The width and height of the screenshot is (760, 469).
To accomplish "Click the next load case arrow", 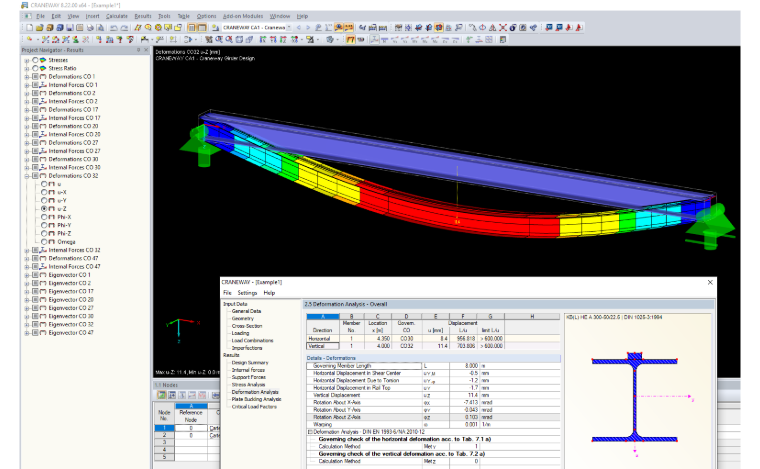I will tap(308, 28).
